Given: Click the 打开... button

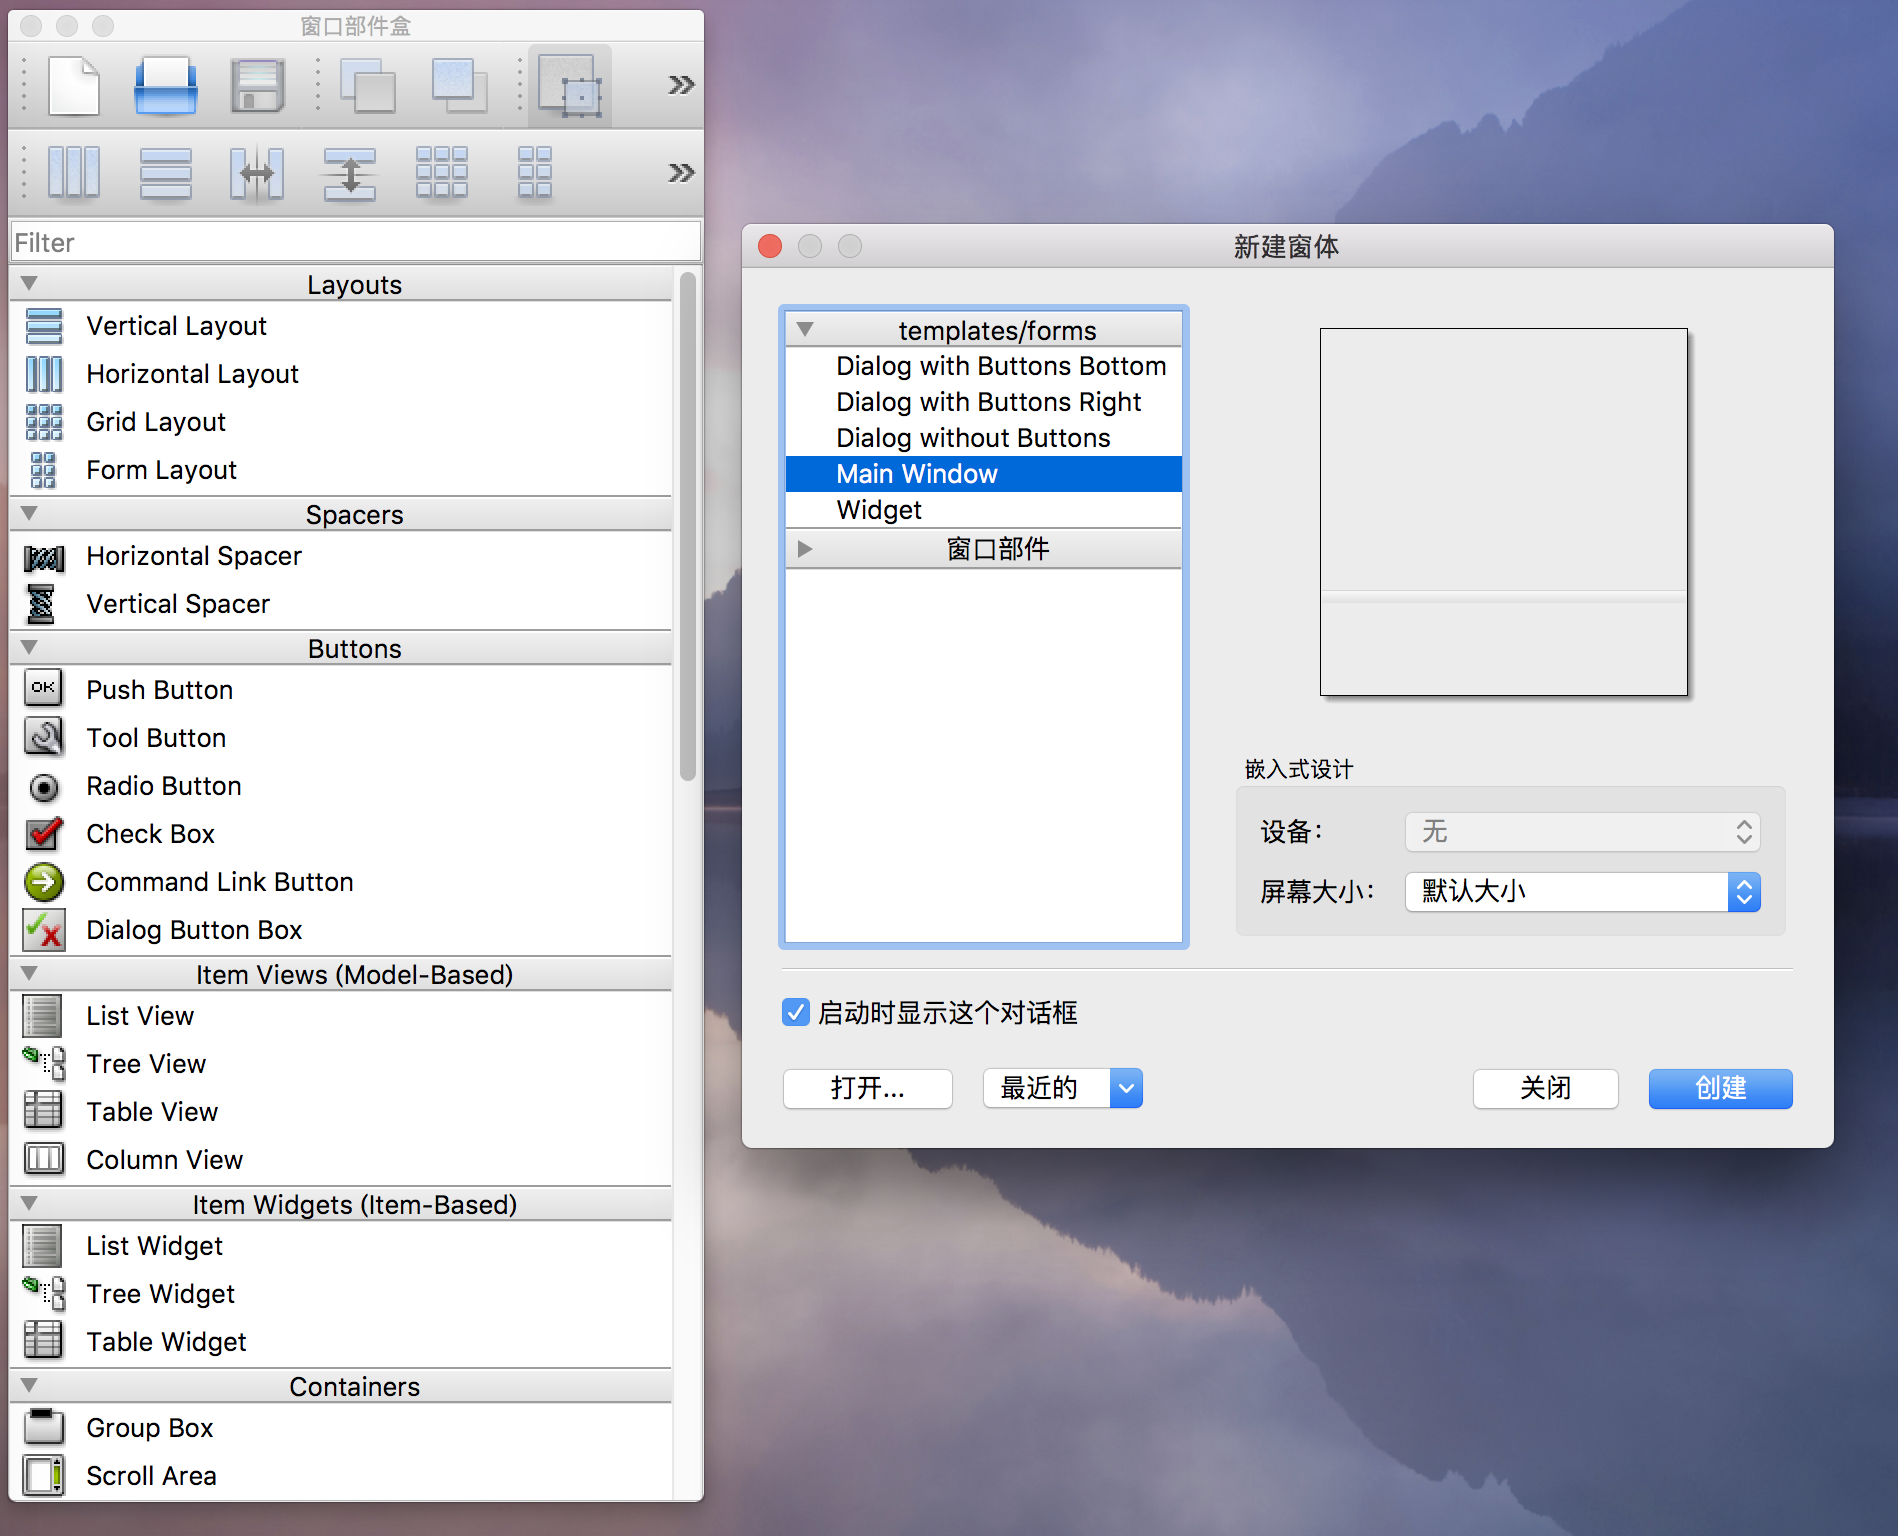Looking at the screenshot, I should [x=866, y=1088].
